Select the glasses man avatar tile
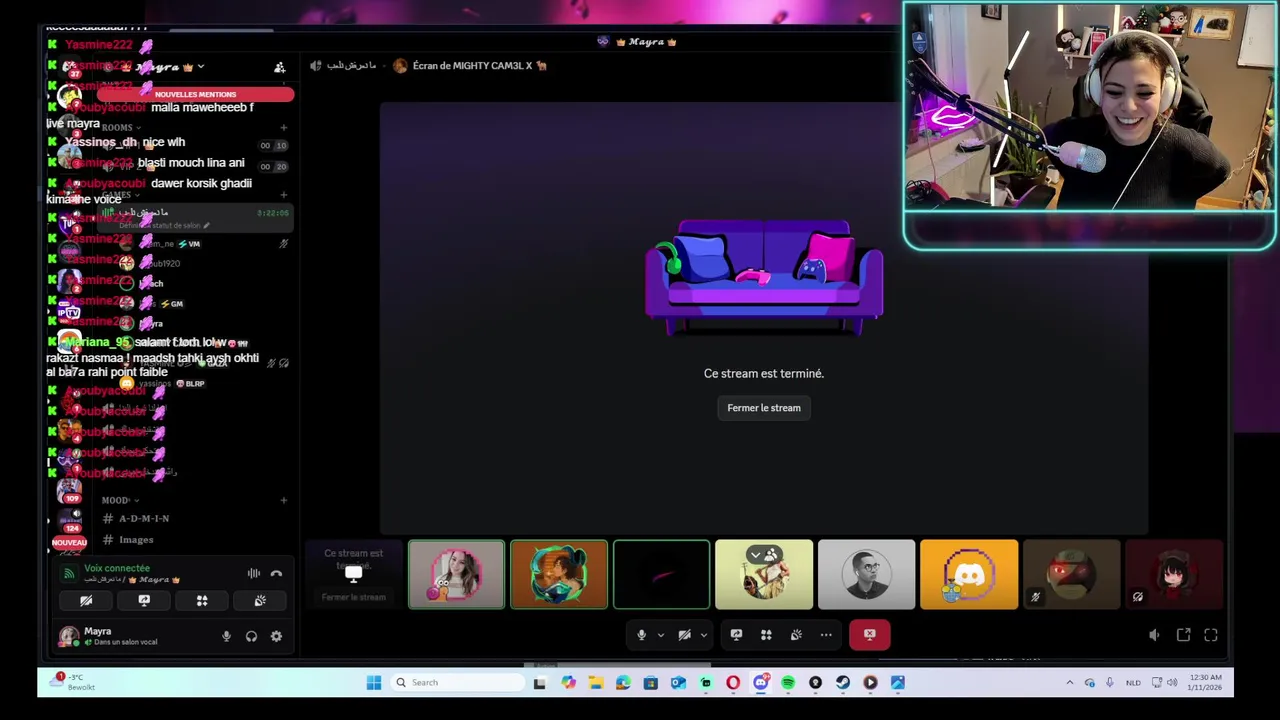1280x720 pixels. point(866,574)
